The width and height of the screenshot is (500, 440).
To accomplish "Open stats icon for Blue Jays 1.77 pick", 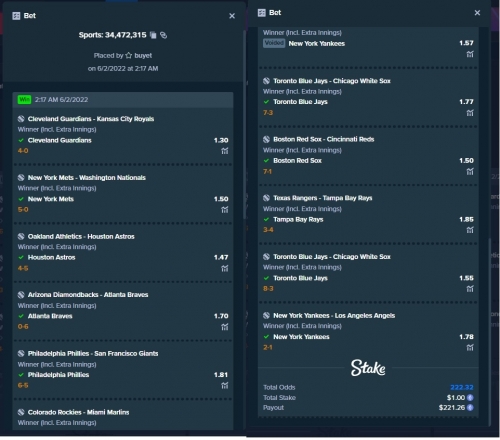I will (470, 113).
